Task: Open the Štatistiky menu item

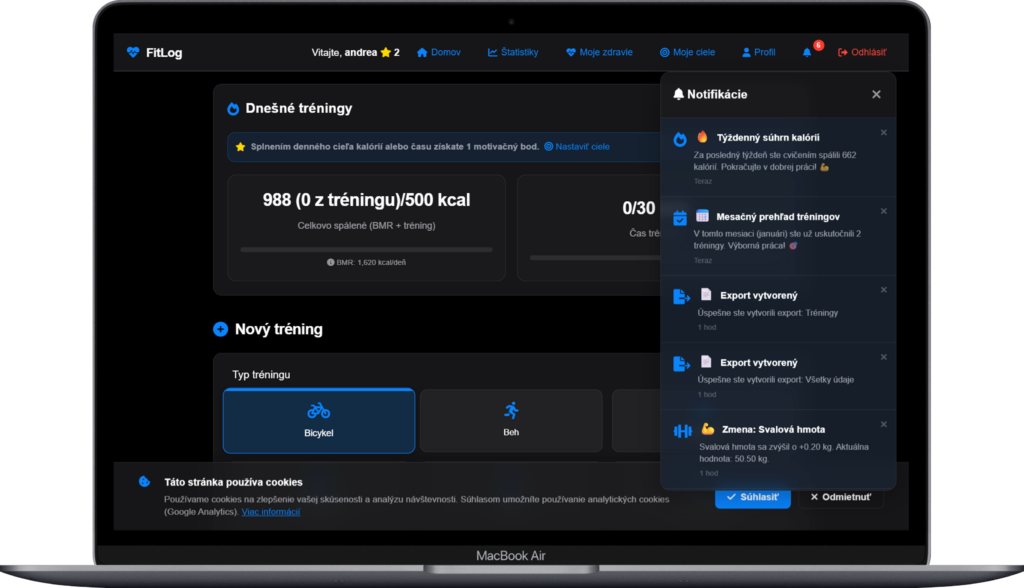Action: (x=513, y=53)
